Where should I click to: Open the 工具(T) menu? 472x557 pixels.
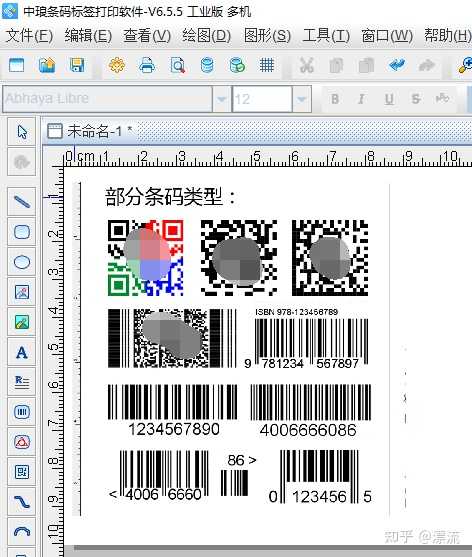coord(326,36)
